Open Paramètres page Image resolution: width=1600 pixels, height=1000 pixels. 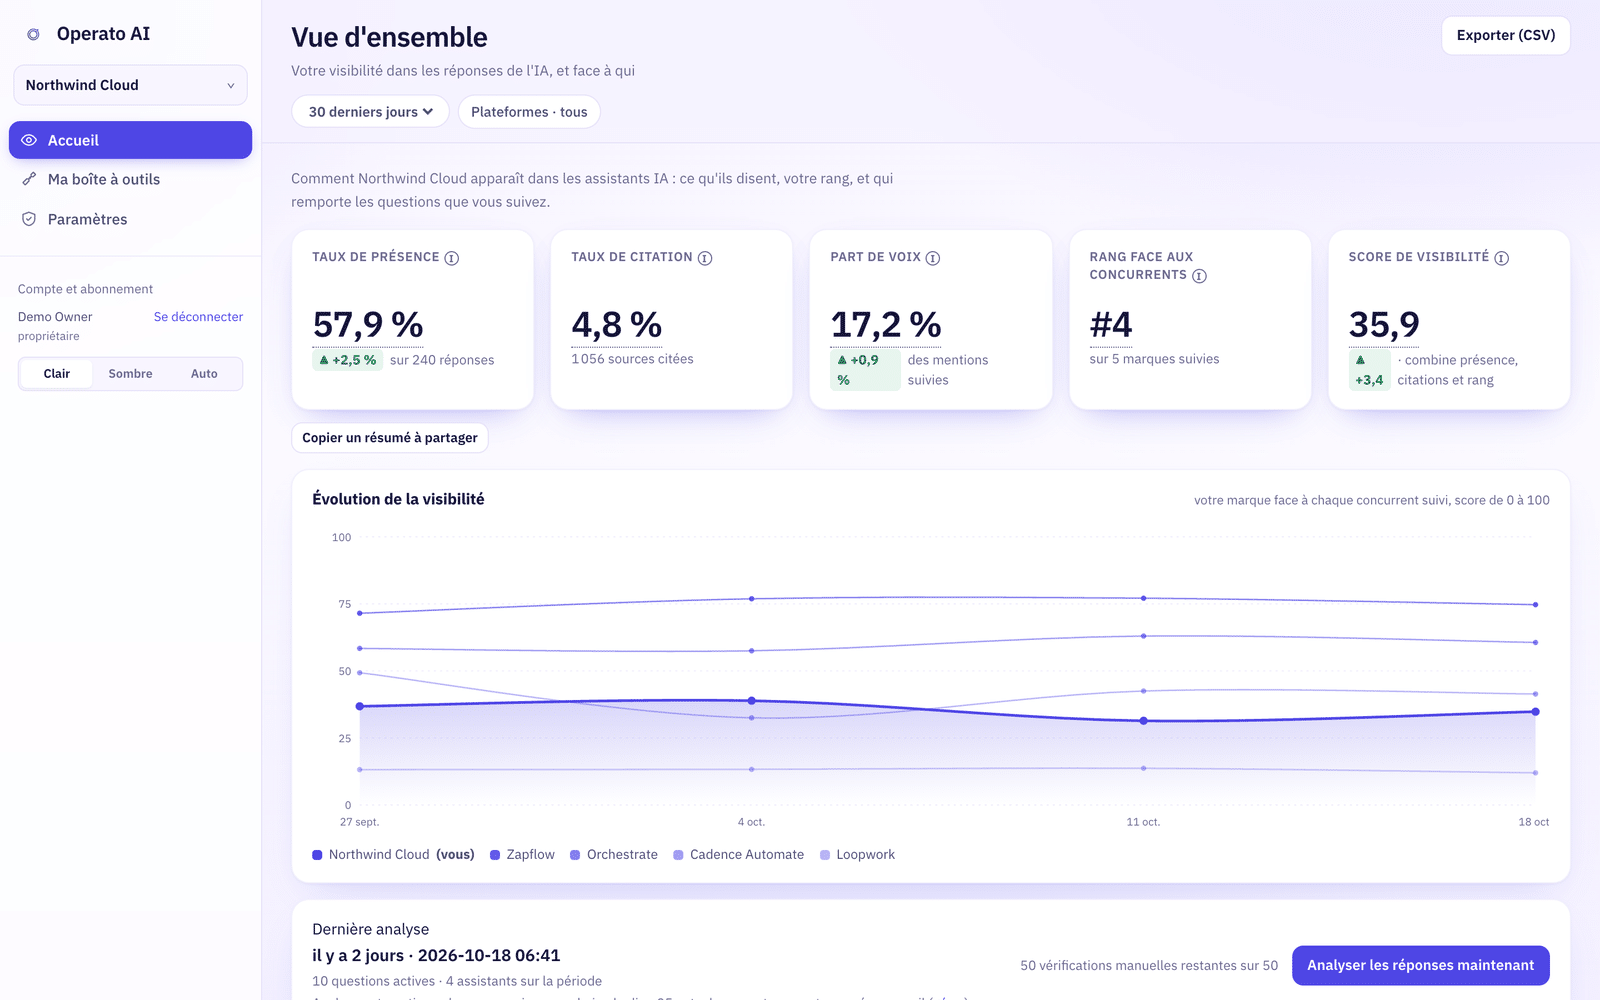click(130, 219)
